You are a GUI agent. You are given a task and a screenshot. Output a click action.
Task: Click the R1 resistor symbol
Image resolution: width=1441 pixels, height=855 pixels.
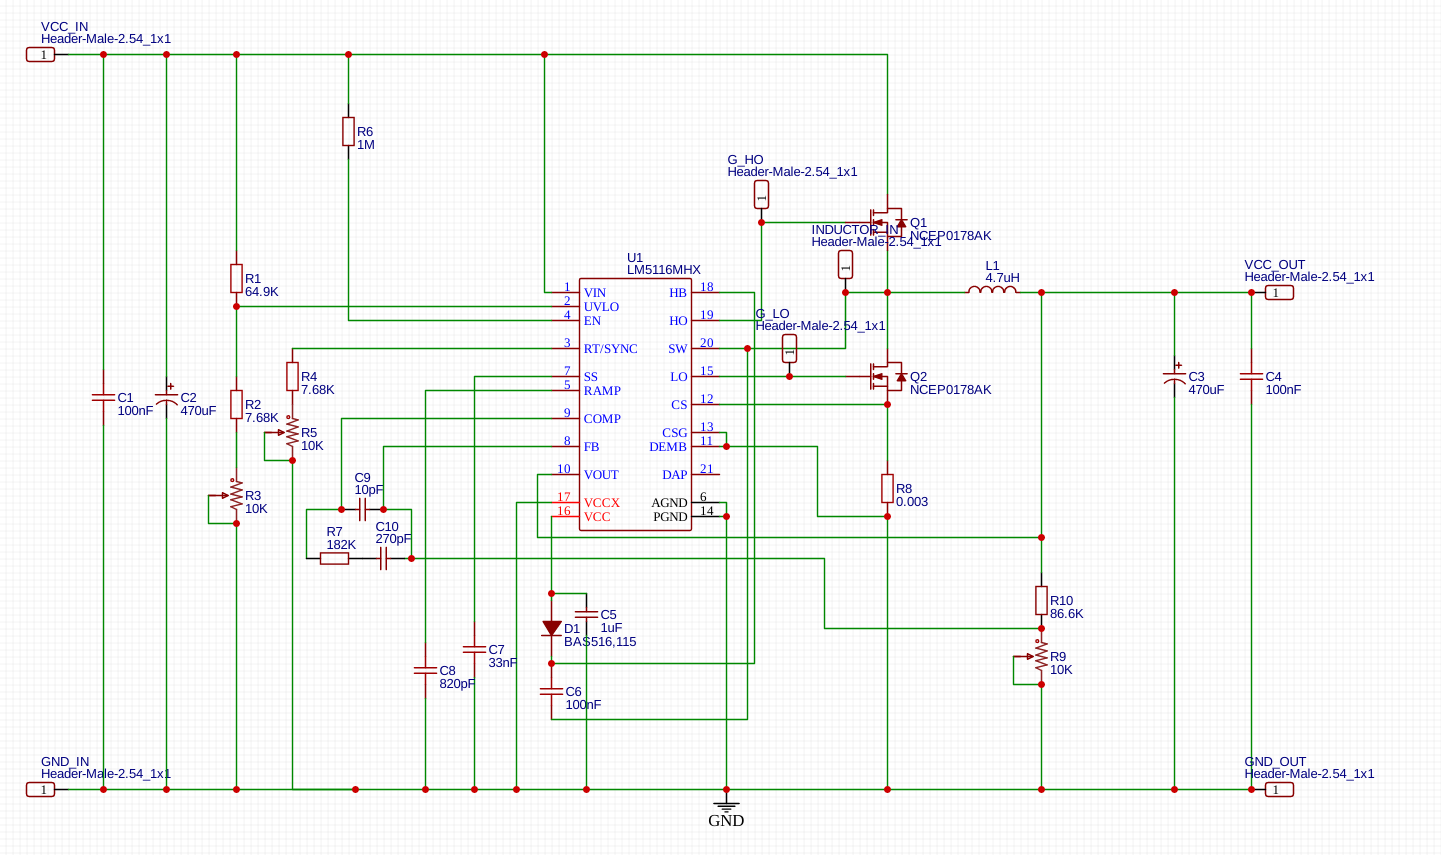(x=236, y=278)
